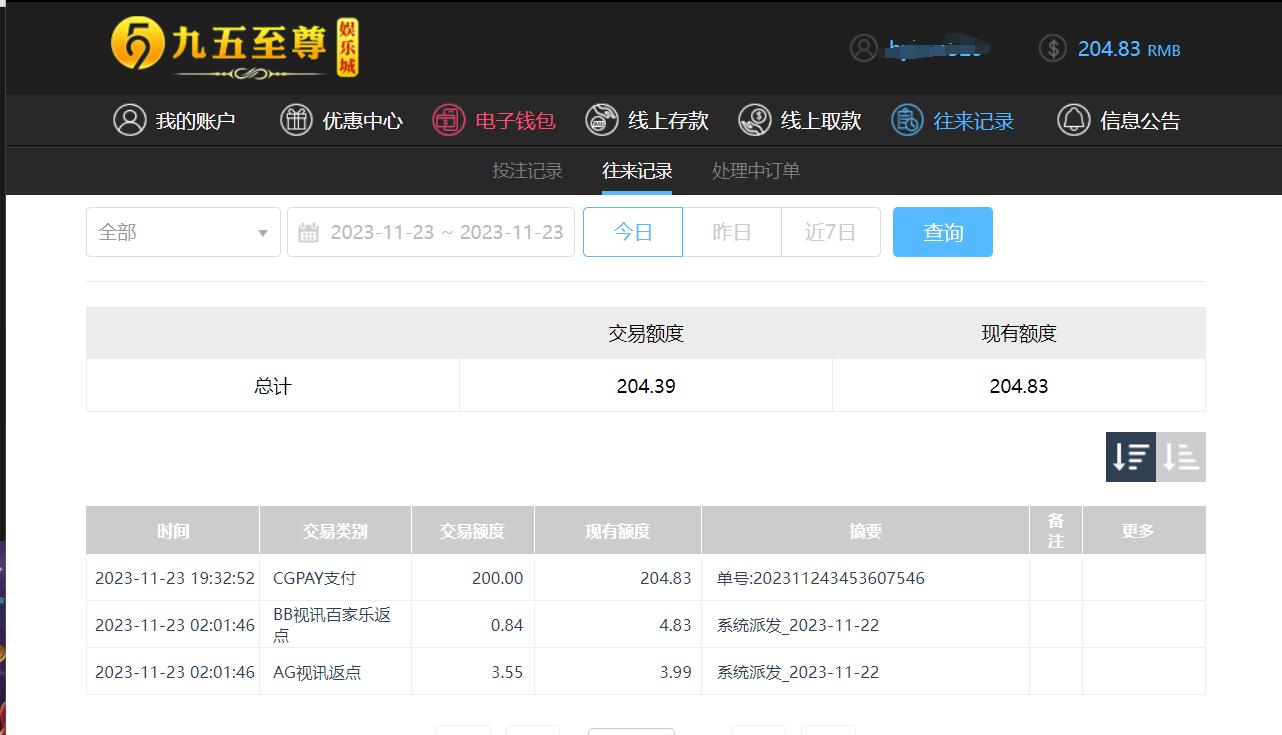Click the 信息公告 bell icon

pos(1073,120)
